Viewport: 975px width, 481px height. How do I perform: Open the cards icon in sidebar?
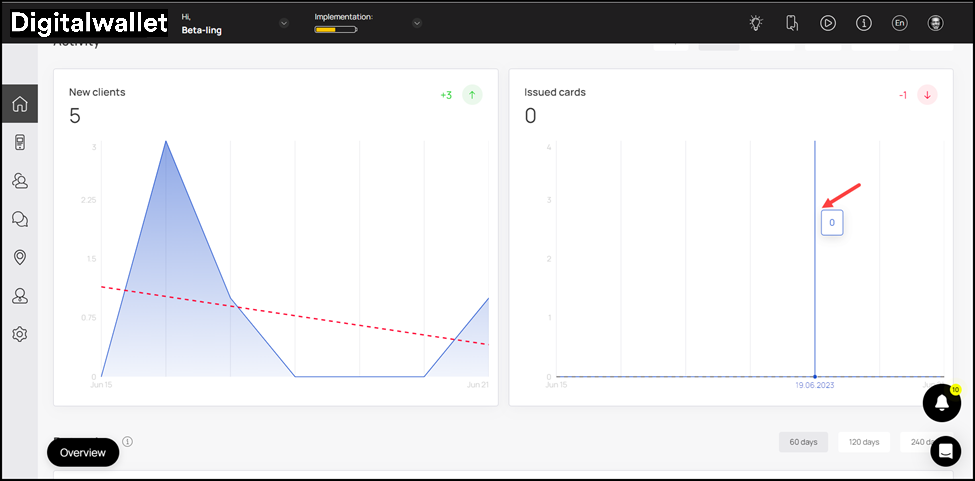coord(19,143)
